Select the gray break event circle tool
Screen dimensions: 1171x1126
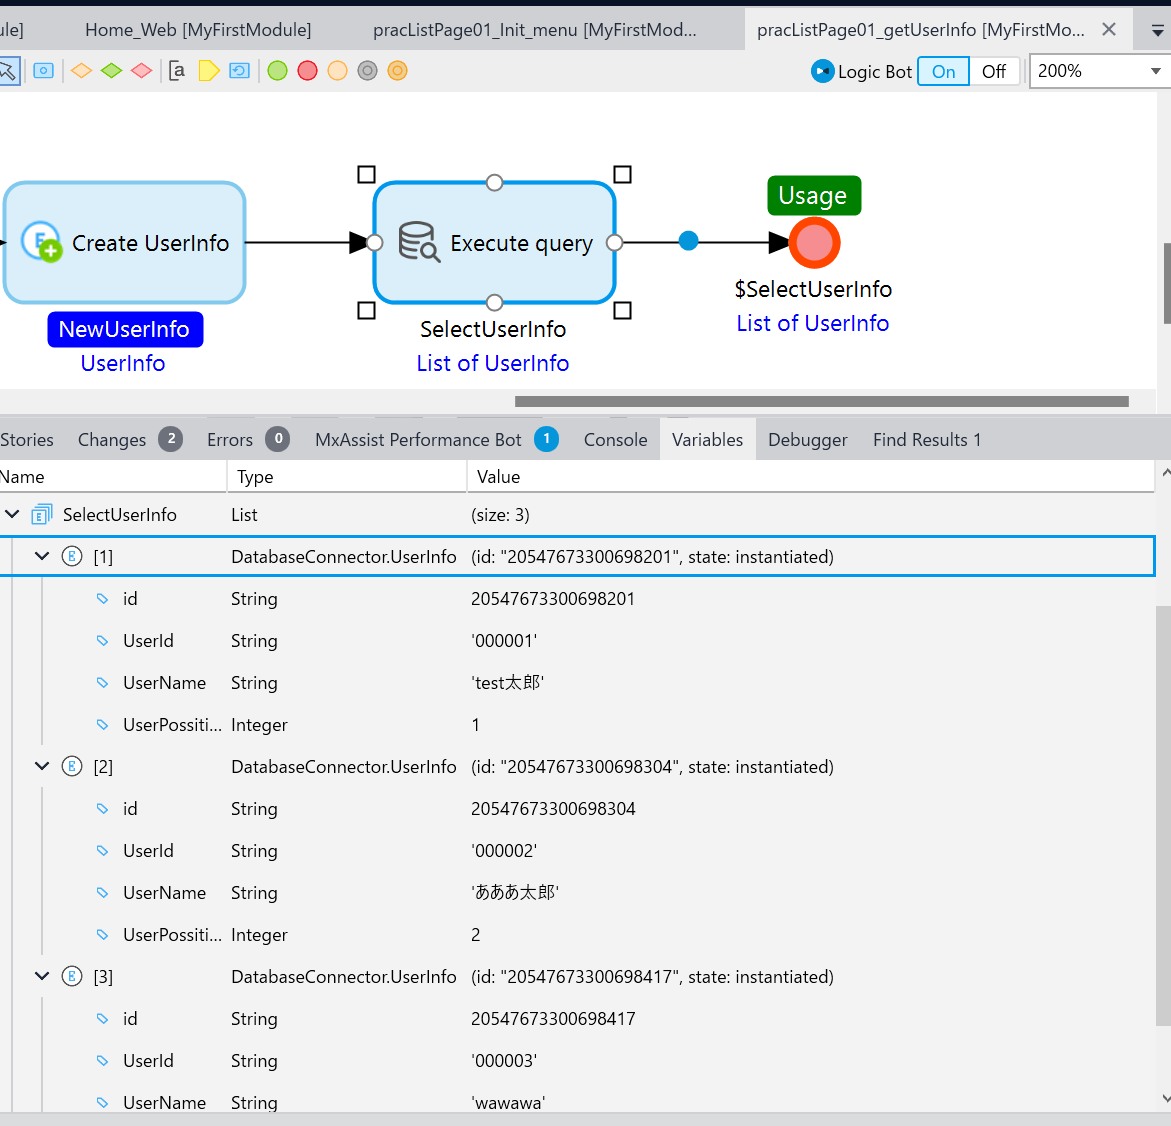pos(368,71)
